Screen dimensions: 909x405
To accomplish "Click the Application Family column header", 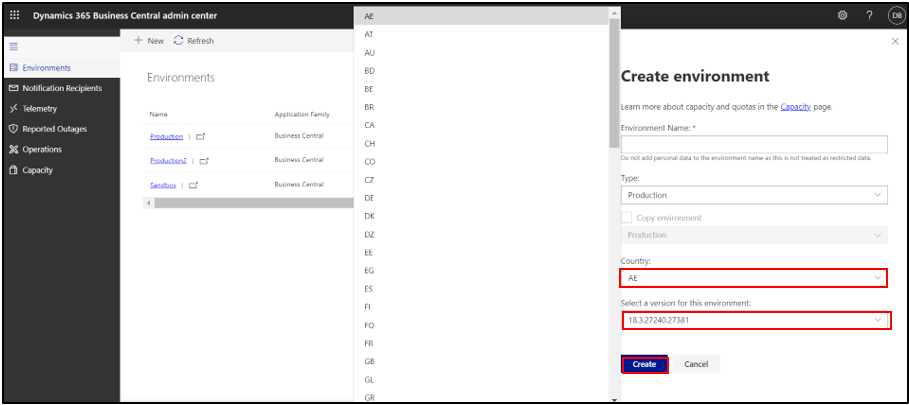I will (302, 115).
